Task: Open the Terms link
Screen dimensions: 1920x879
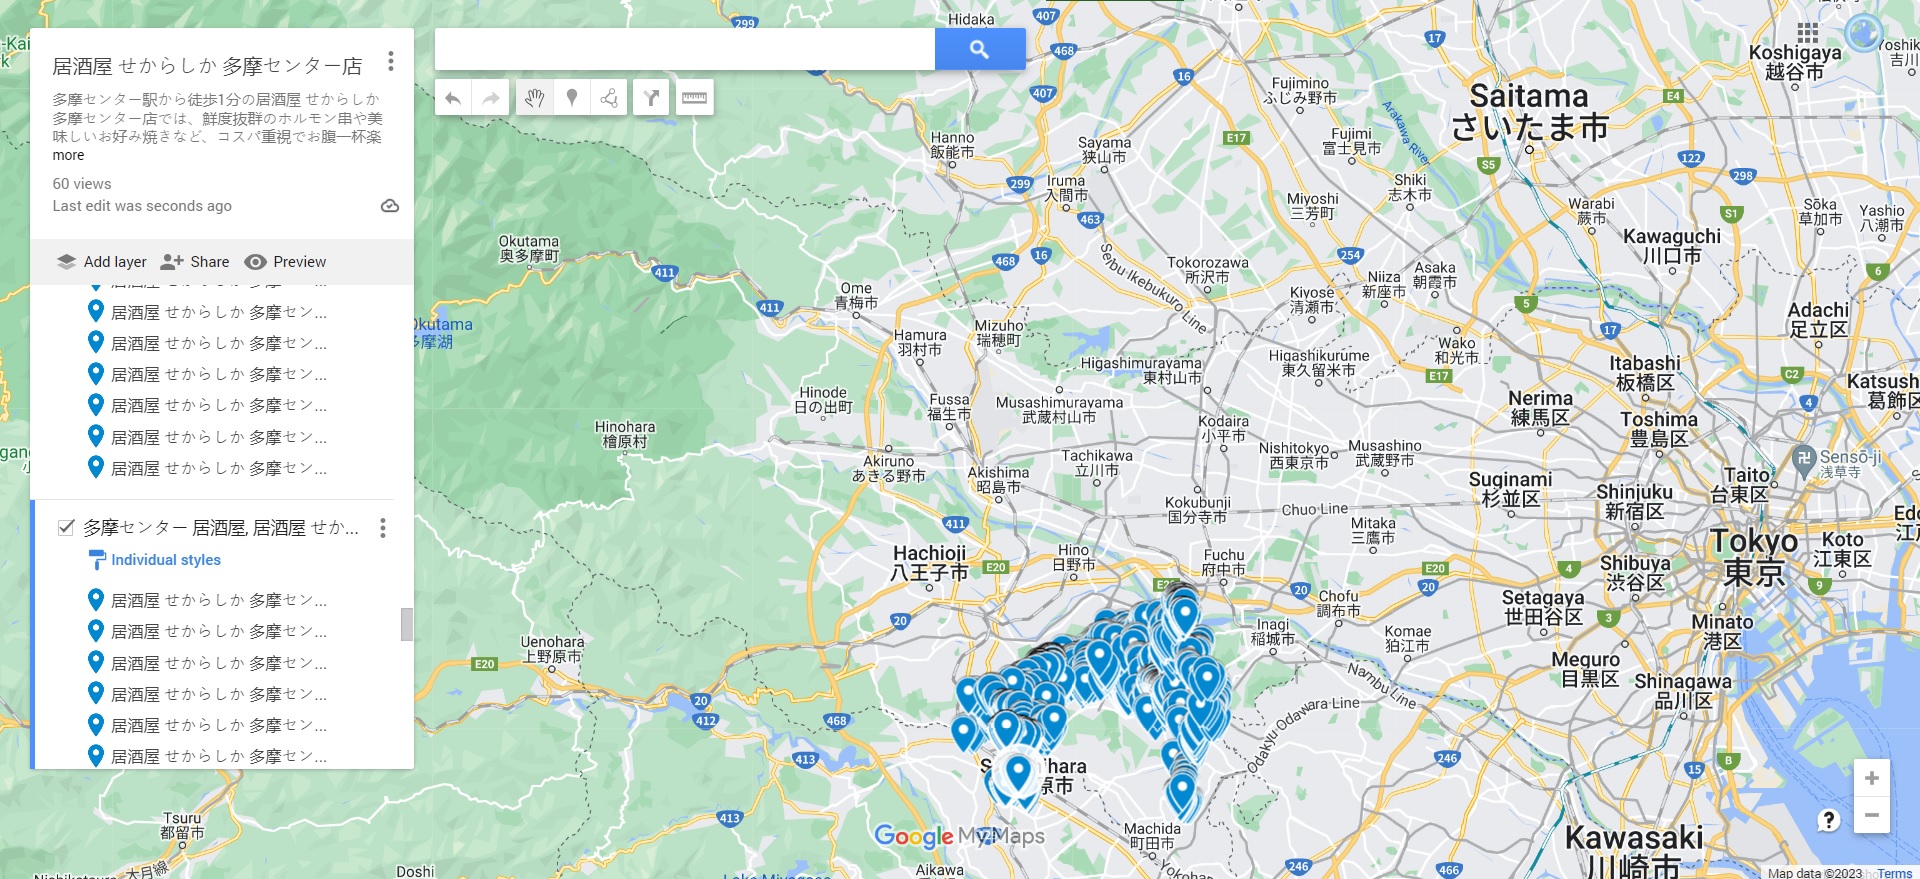Action: click(x=1894, y=873)
